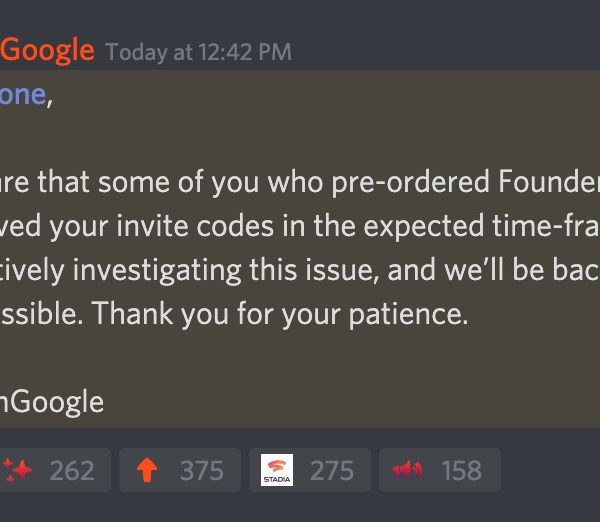Click the blue everyone mention
This screenshot has width=600, height=522.
click(x=22, y=95)
